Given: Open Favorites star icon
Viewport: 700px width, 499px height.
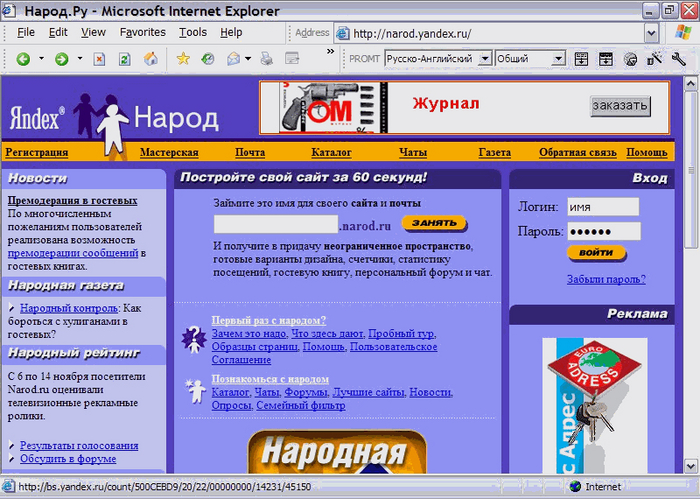Looking at the screenshot, I should [x=183, y=58].
